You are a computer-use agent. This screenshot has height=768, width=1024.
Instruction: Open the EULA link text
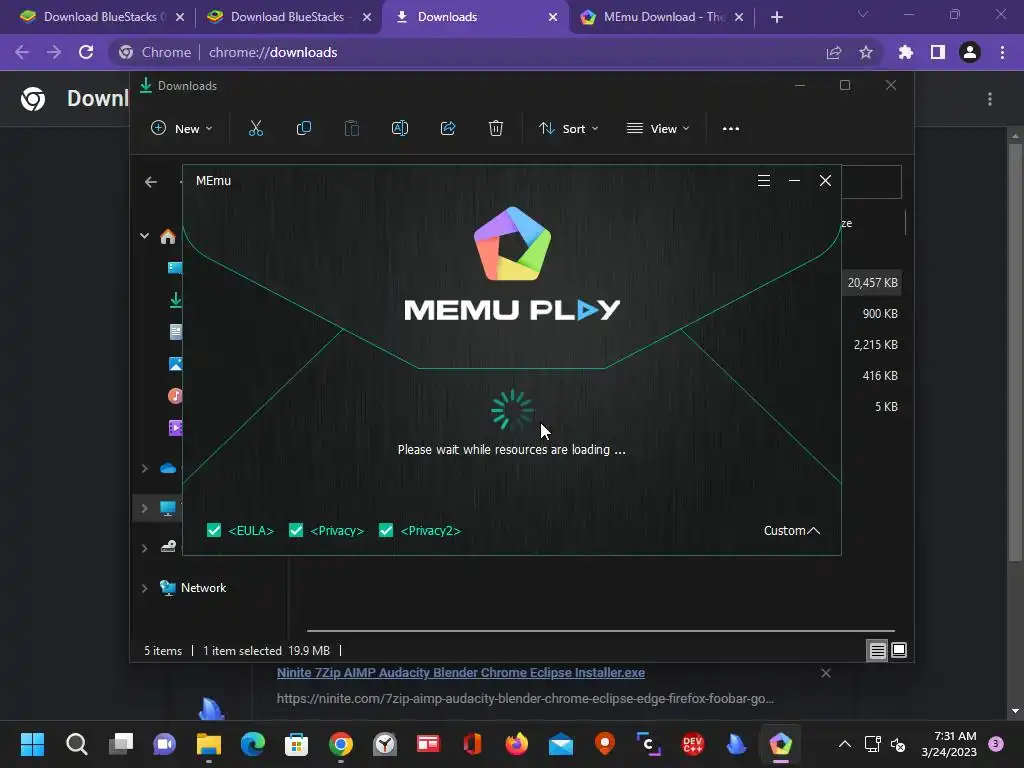(251, 530)
